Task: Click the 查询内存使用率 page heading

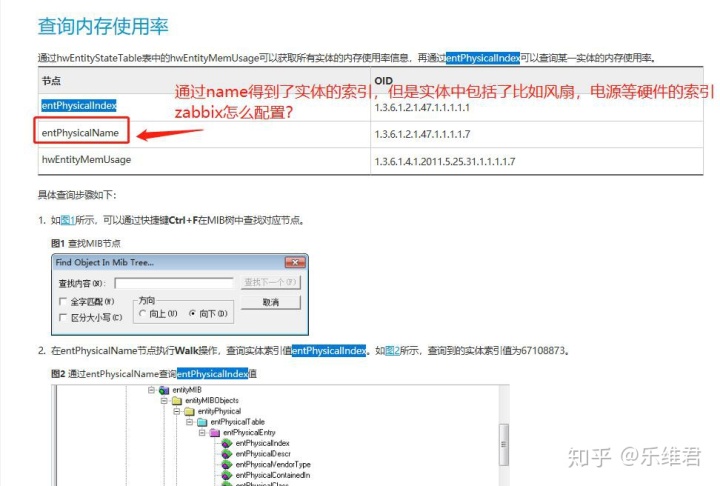Action: 103,26
